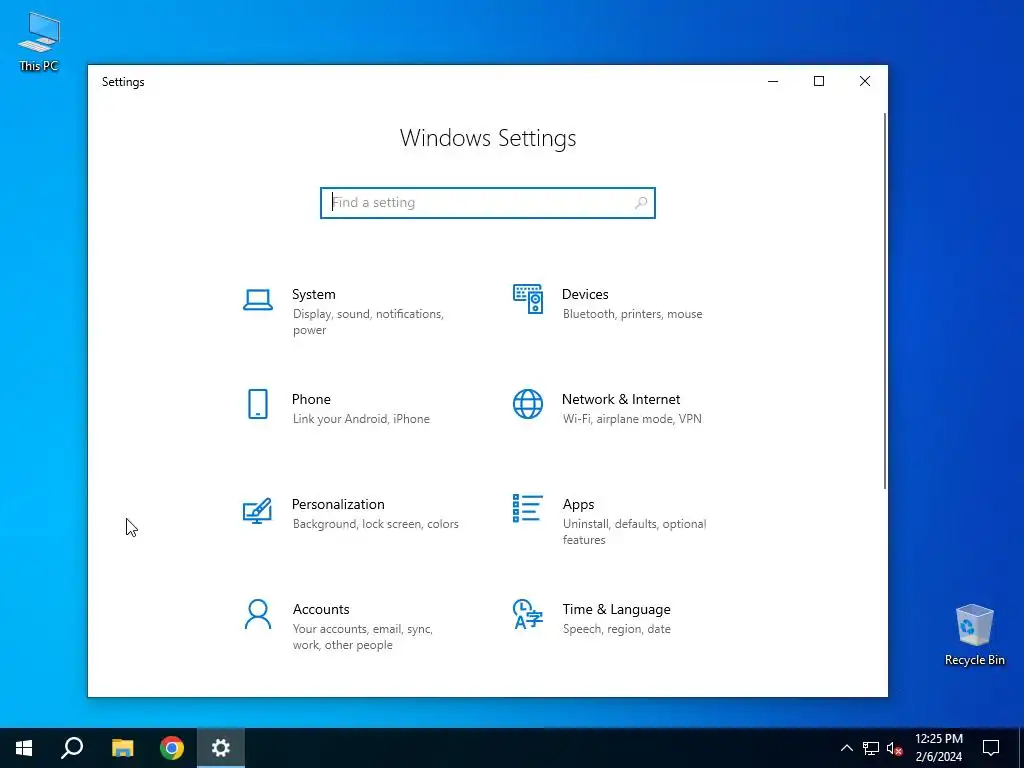Launch File Explorer from taskbar
The image size is (1024, 768).
pyautogui.click(x=122, y=748)
